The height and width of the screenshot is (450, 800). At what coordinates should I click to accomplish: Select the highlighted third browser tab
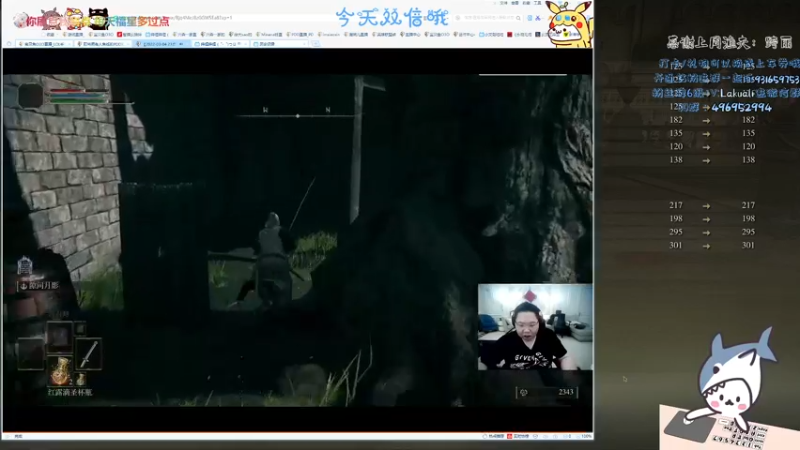162,44
